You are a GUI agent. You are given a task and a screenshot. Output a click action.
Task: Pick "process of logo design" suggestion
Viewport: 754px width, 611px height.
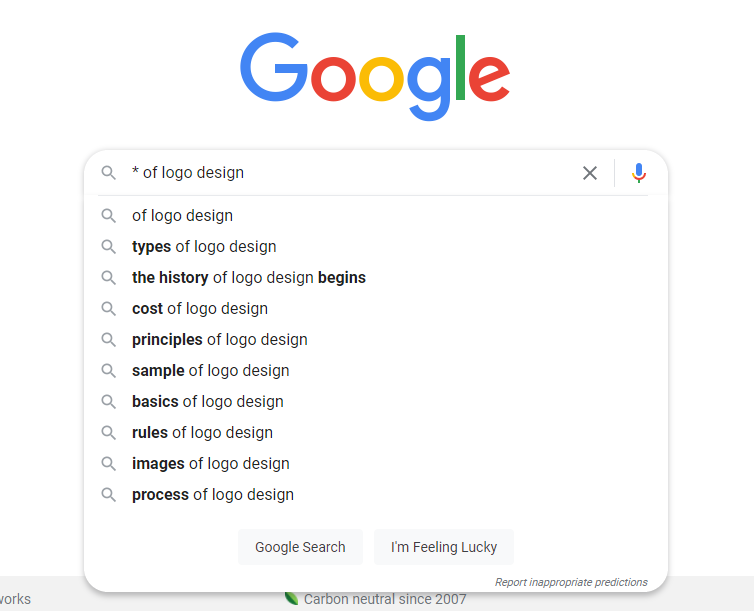pyautogui.click(x=213, y=495)
